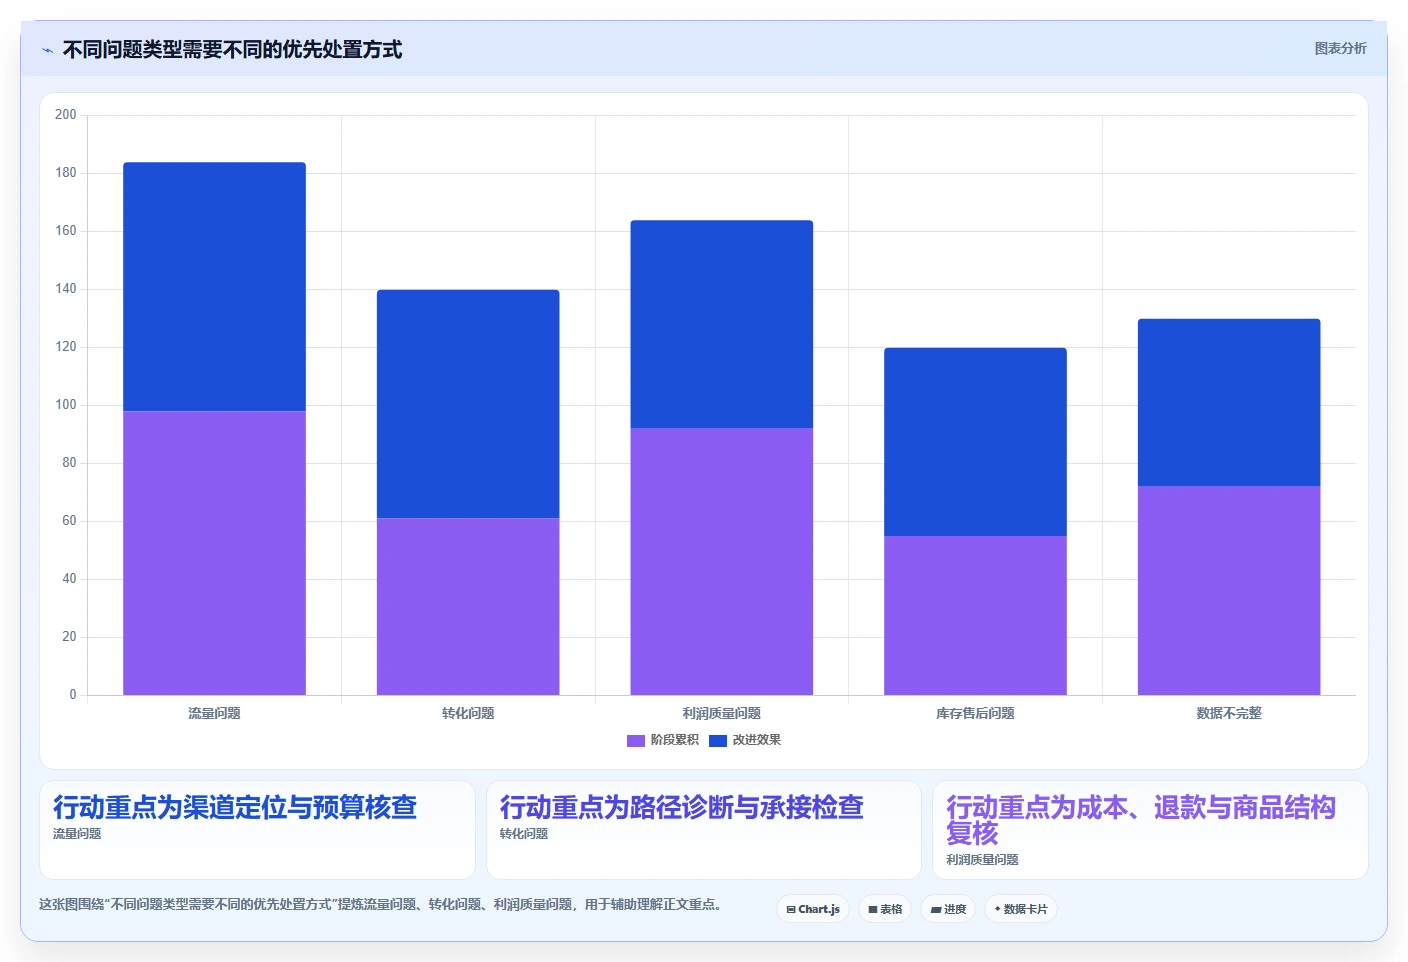The width and height of the screenshot is (1408, 962).
Task: Click the purple 阶段累积 bar for 利润质量问题
Action: (x=722, y=562)
